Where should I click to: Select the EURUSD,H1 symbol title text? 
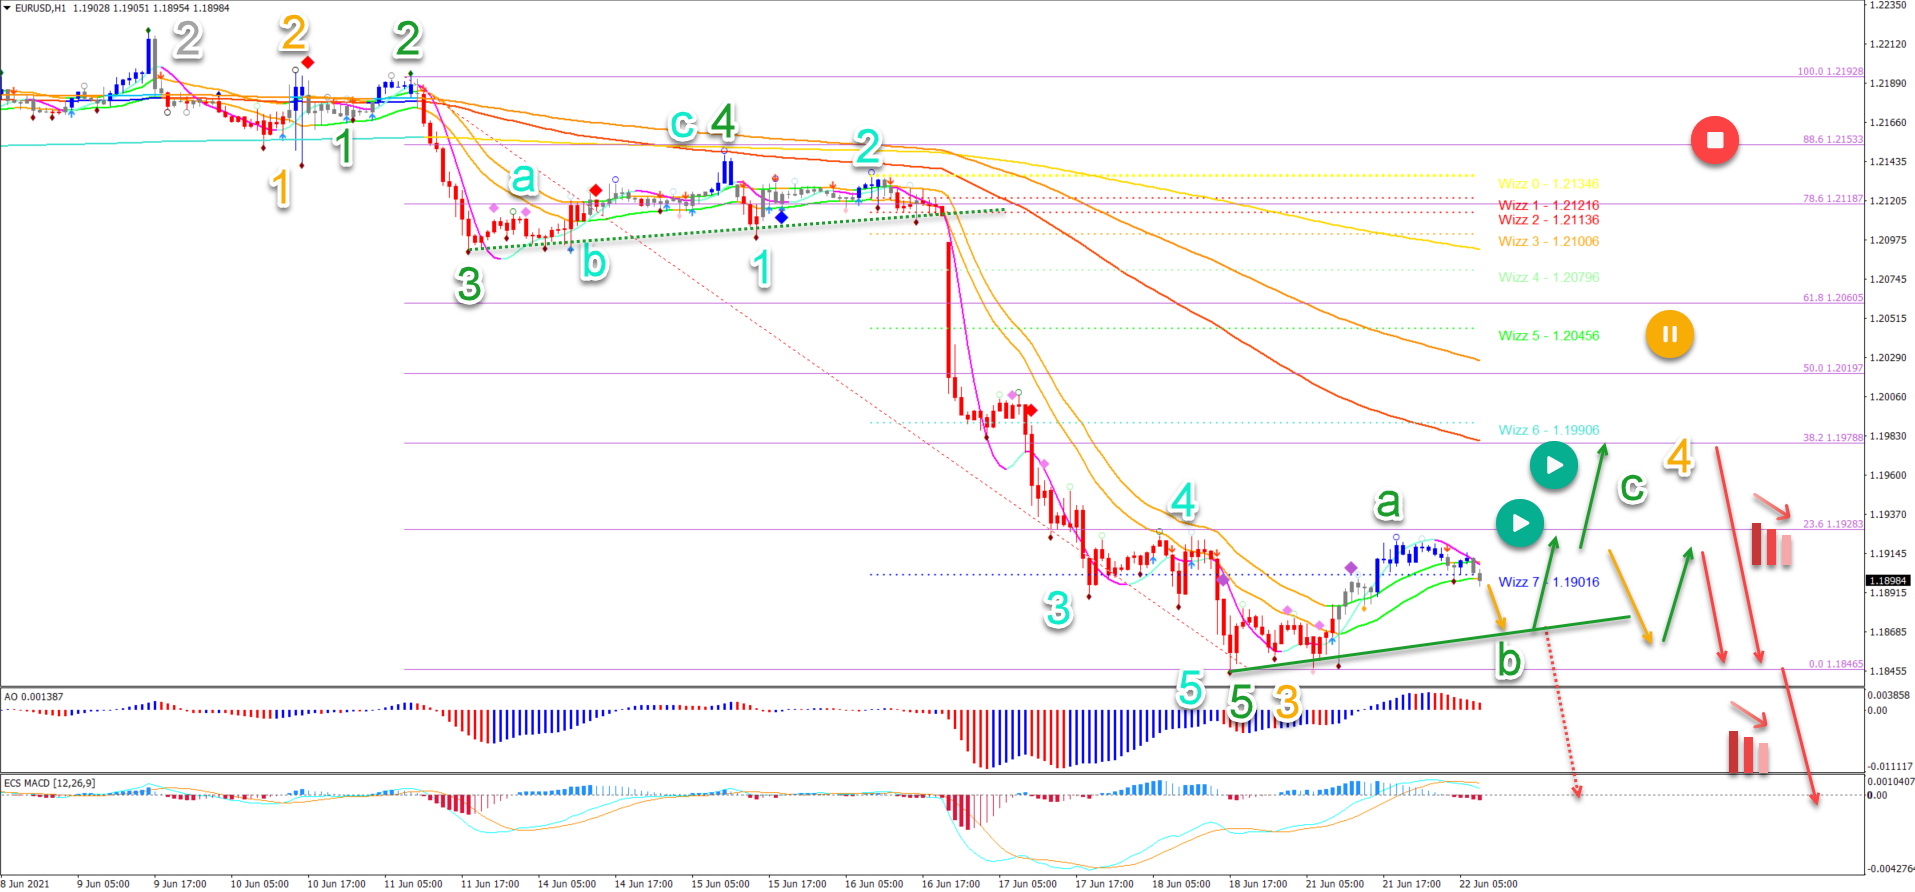click(x=40, y=8)
